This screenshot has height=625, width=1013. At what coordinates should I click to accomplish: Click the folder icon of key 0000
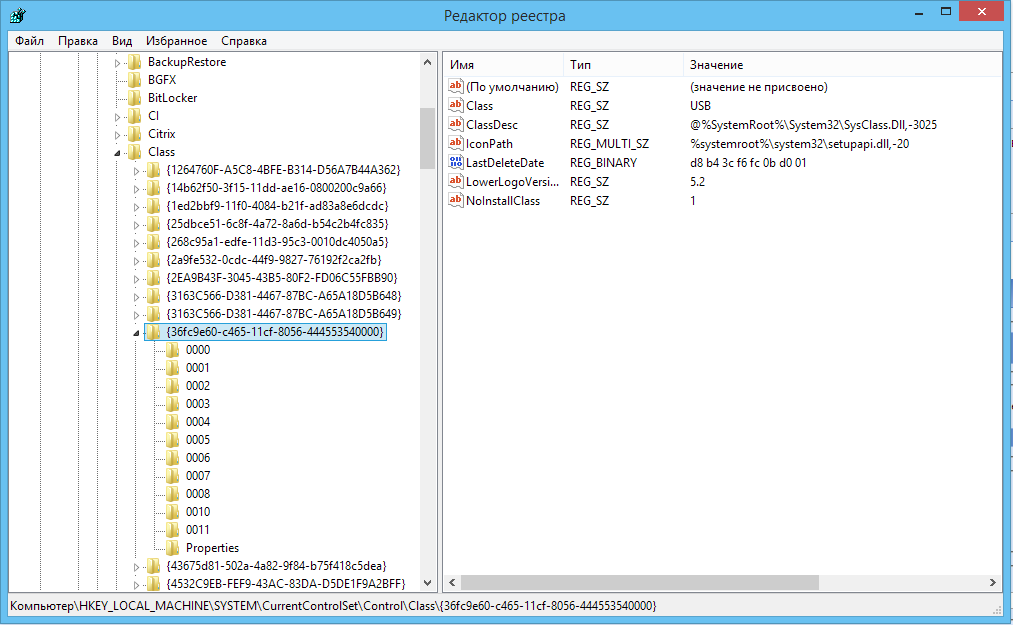coord(173,350)
